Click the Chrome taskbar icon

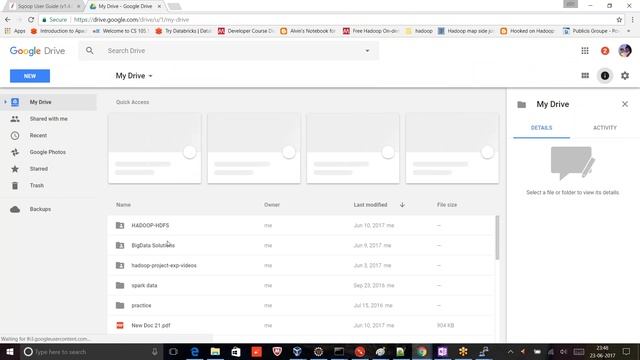coord(422,352)
